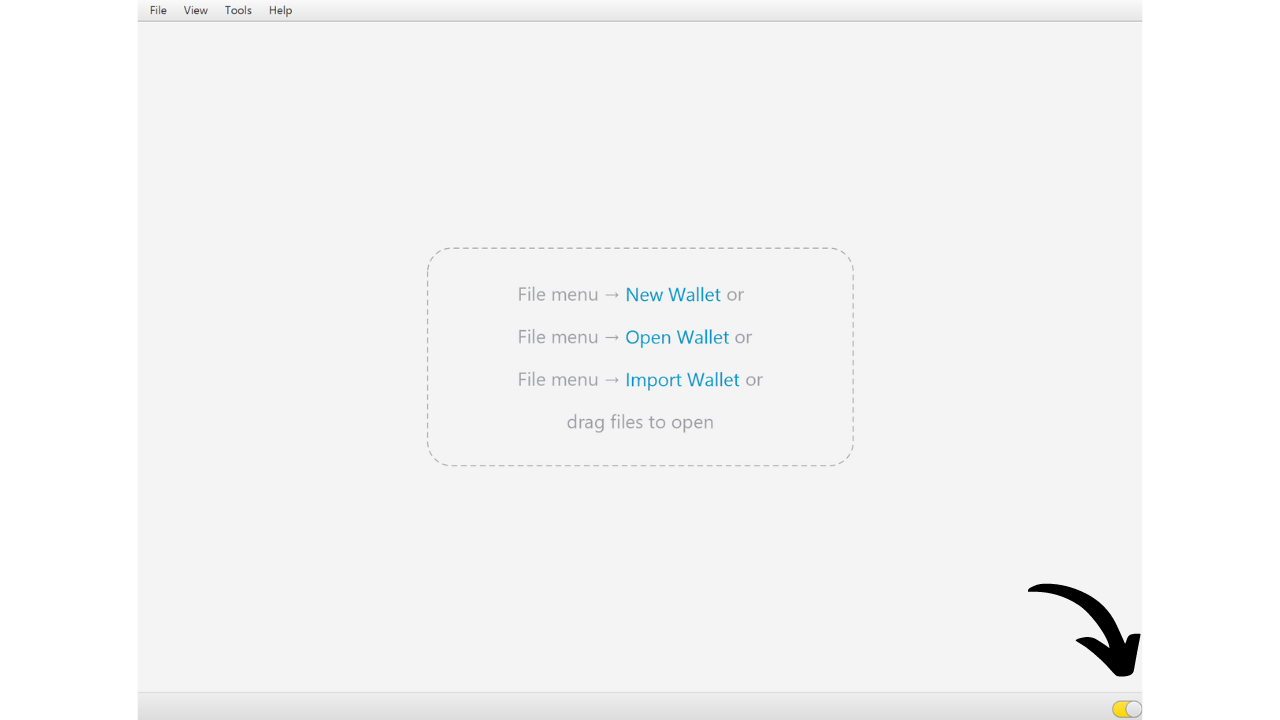Toggle the yellow connection switch in status bar
Screen dimensions: 1280x720
pyautogui.click(x=1127, y=709)
